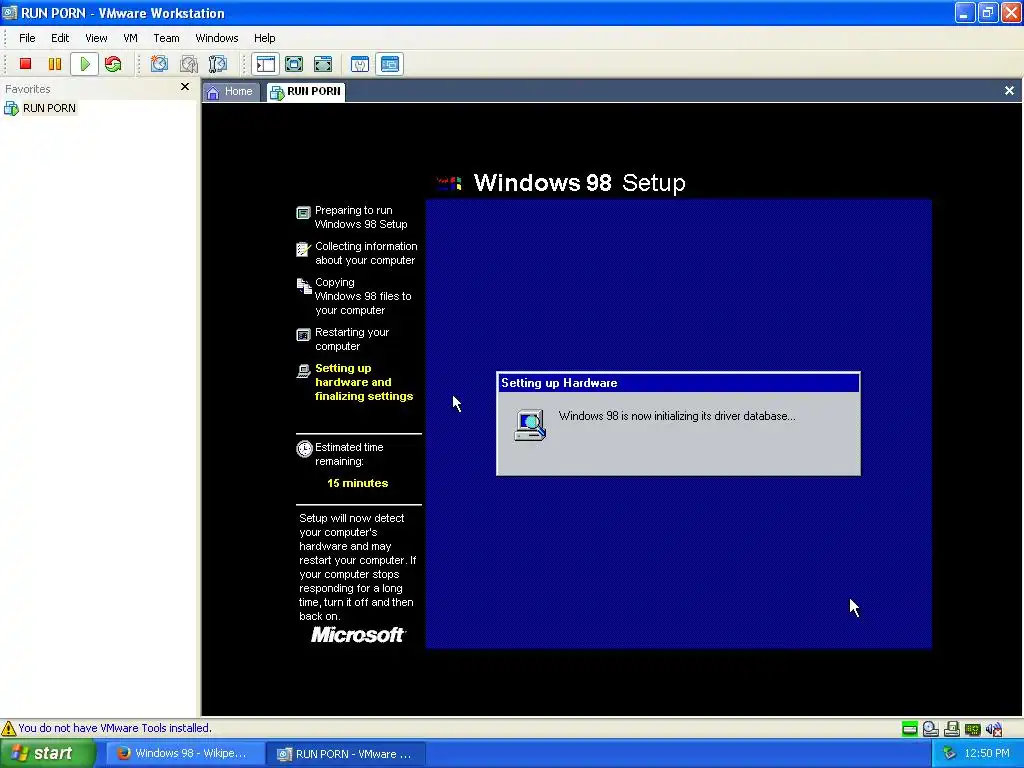
Task: Toggle the sidebar view toolbar icon
Action: tap(266, 64)
